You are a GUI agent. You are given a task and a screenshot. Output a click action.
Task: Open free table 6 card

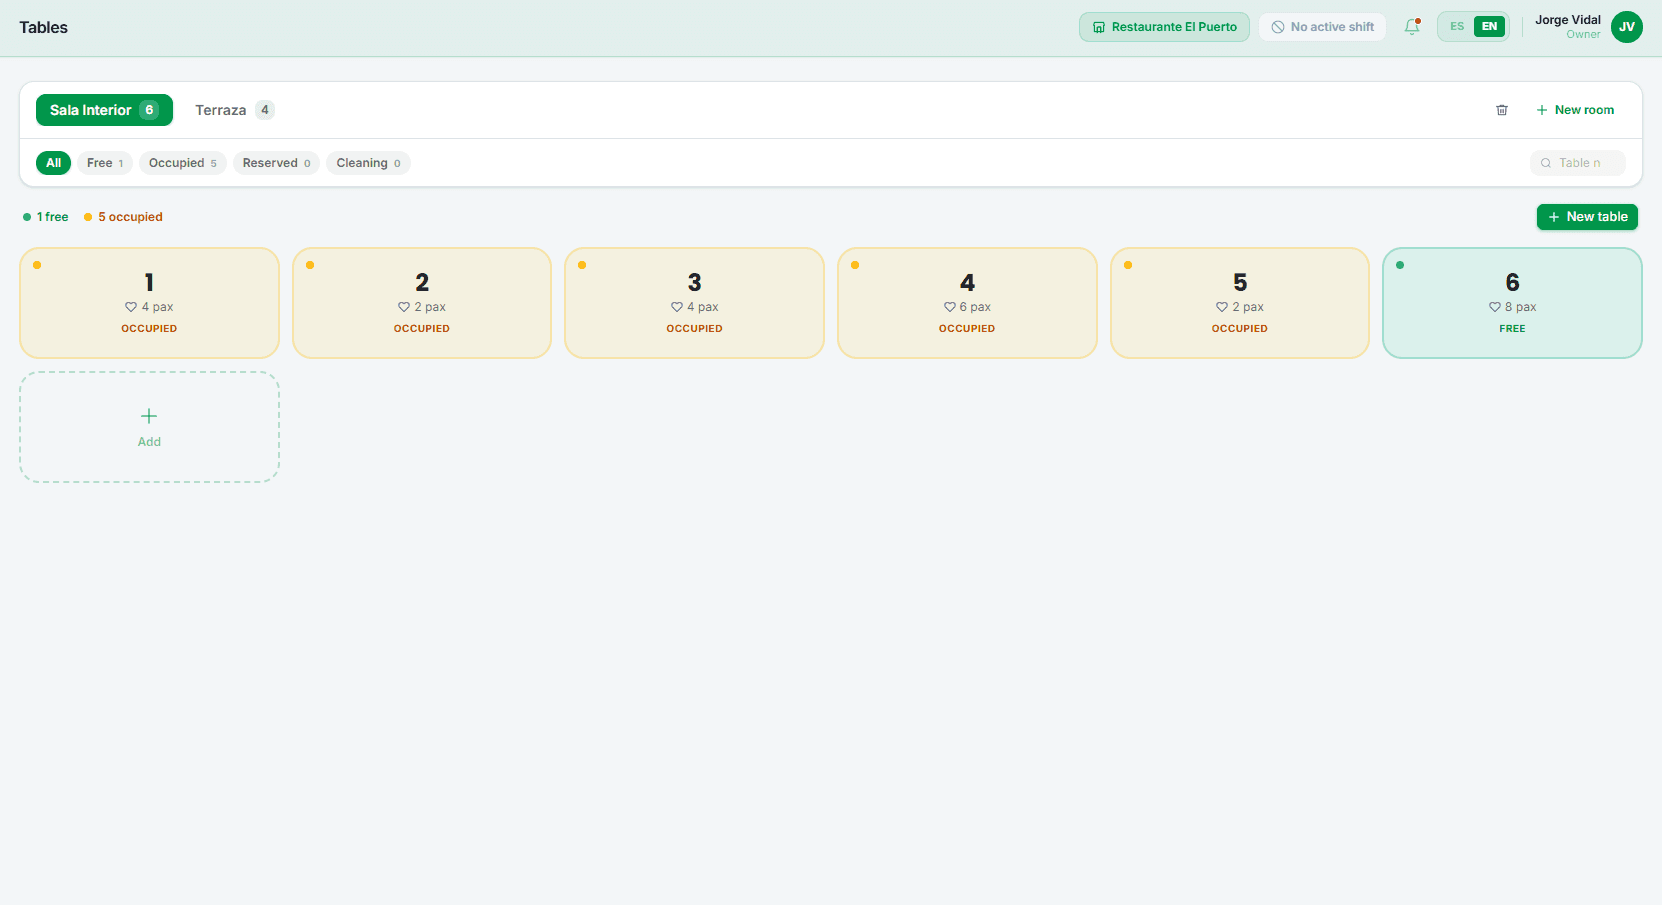pyautogui.click(x=1512, y=303)
